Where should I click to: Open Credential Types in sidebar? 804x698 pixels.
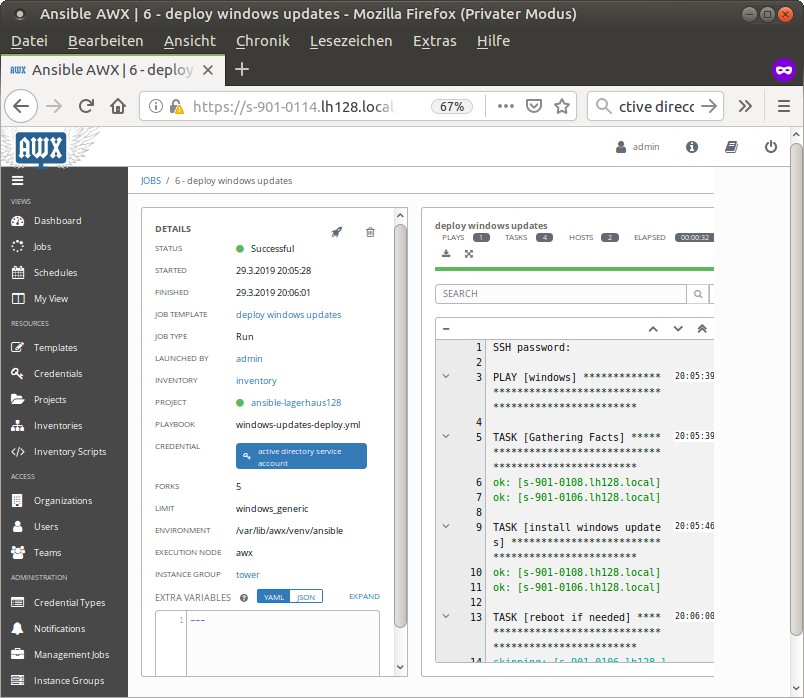(69, 603)
